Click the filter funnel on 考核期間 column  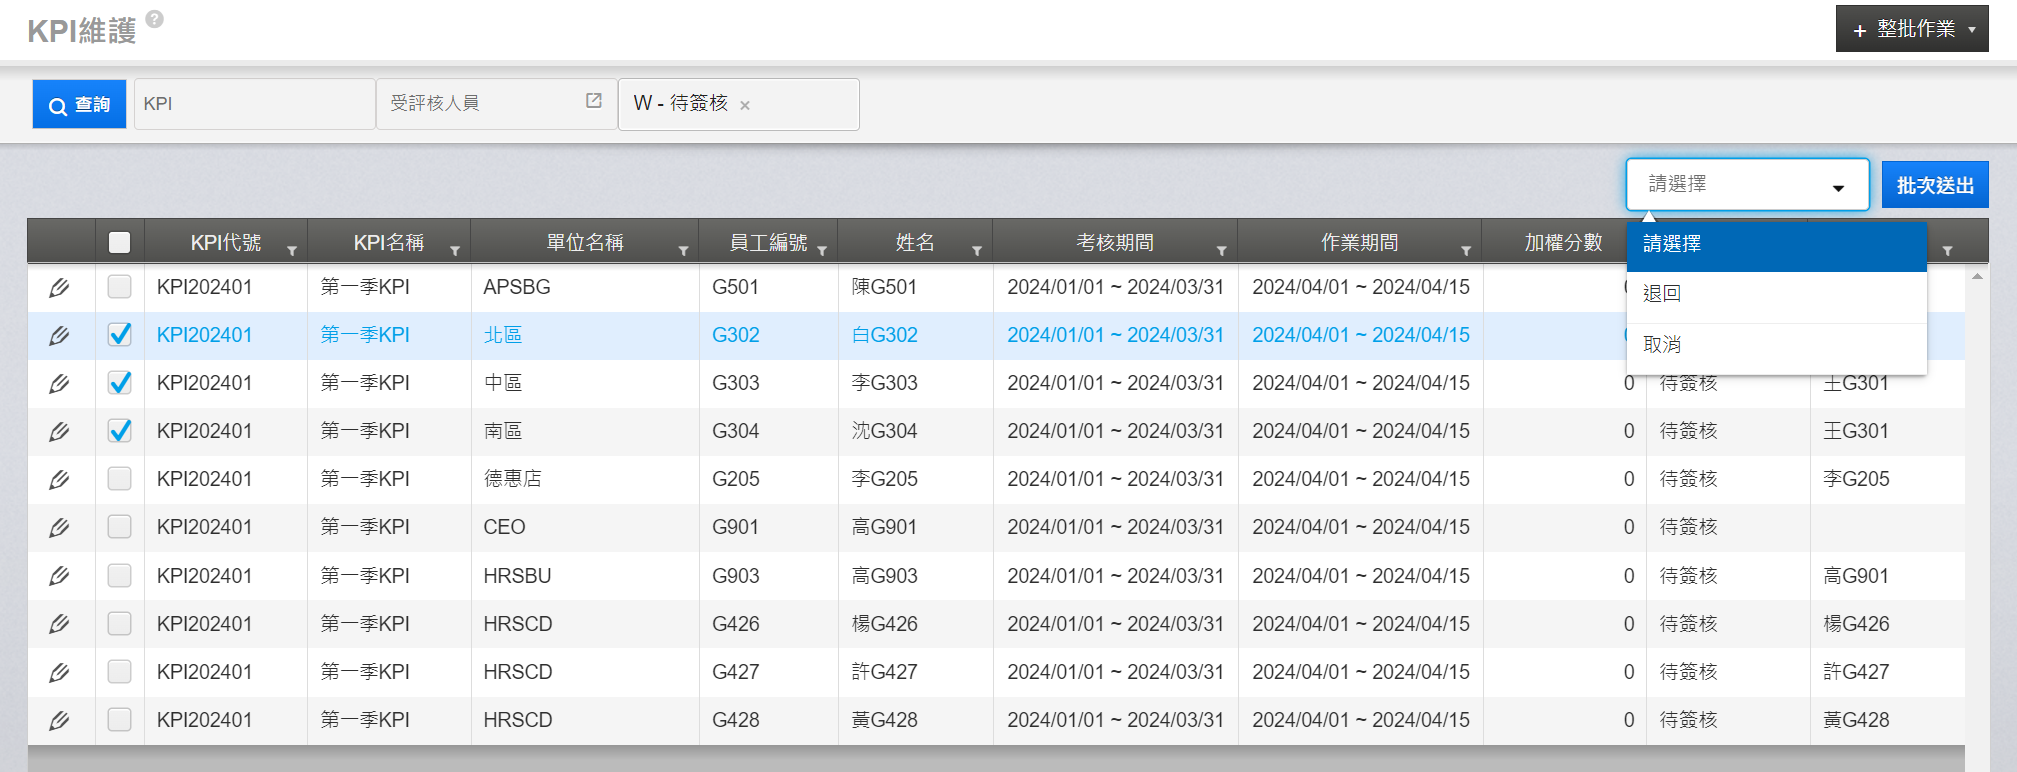(1221, 250)
